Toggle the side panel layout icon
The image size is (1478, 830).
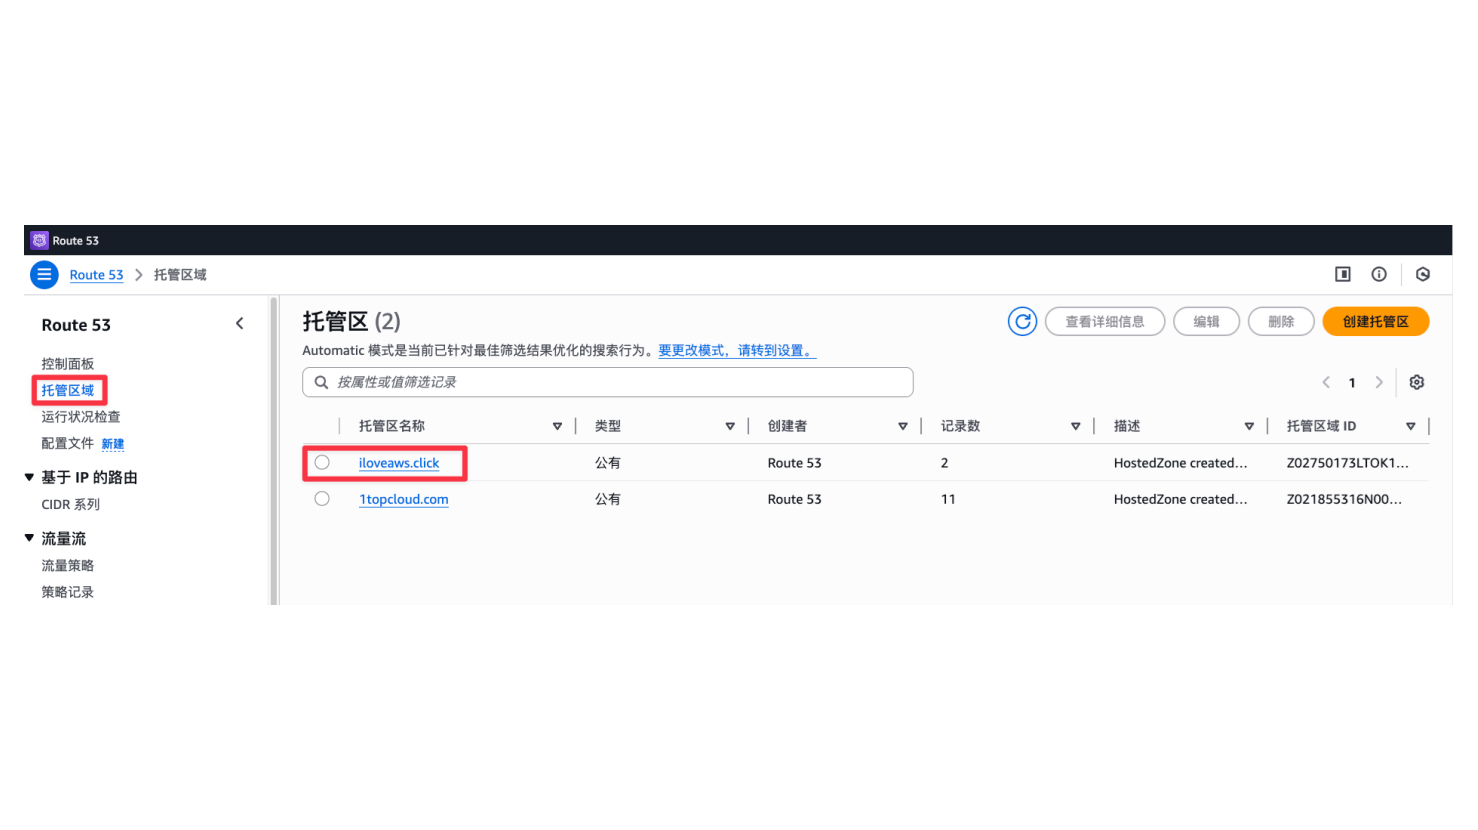1343,274
